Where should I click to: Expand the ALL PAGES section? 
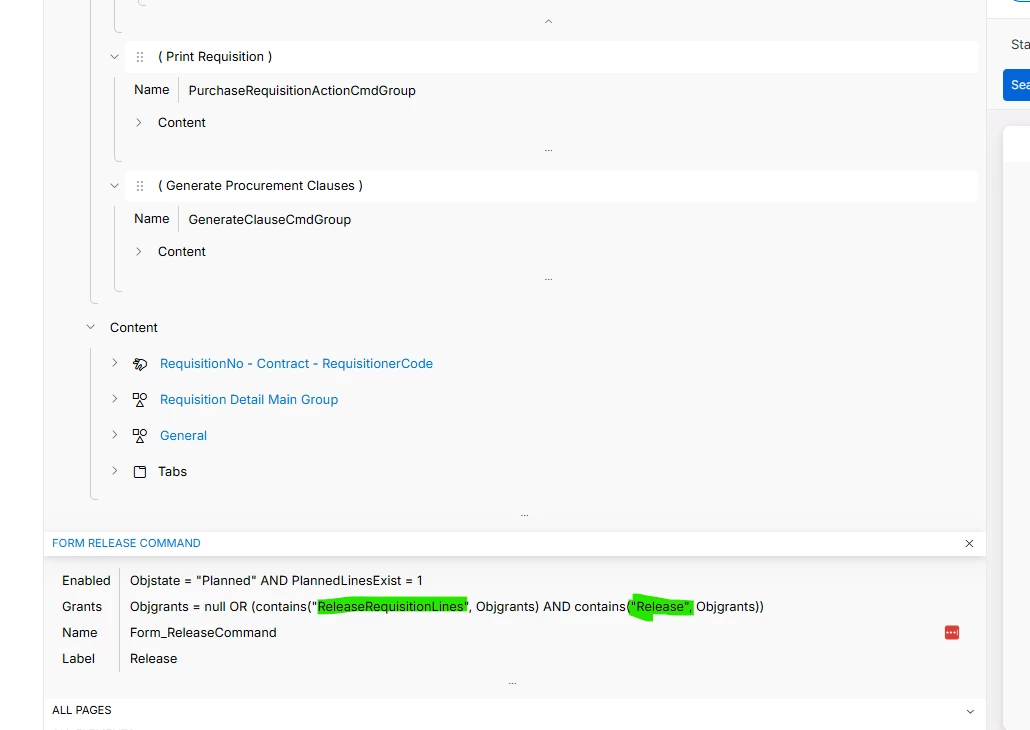(970, 711)
